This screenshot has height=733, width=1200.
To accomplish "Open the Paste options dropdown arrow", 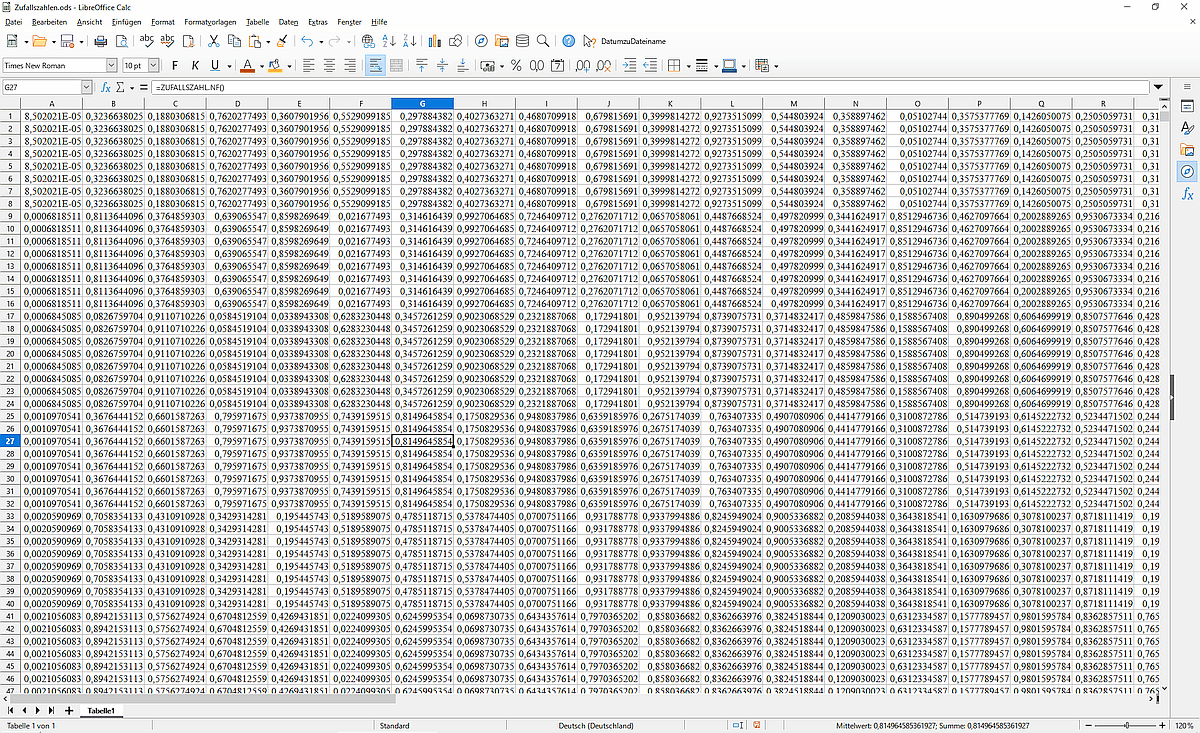I will tap(268, 42).
